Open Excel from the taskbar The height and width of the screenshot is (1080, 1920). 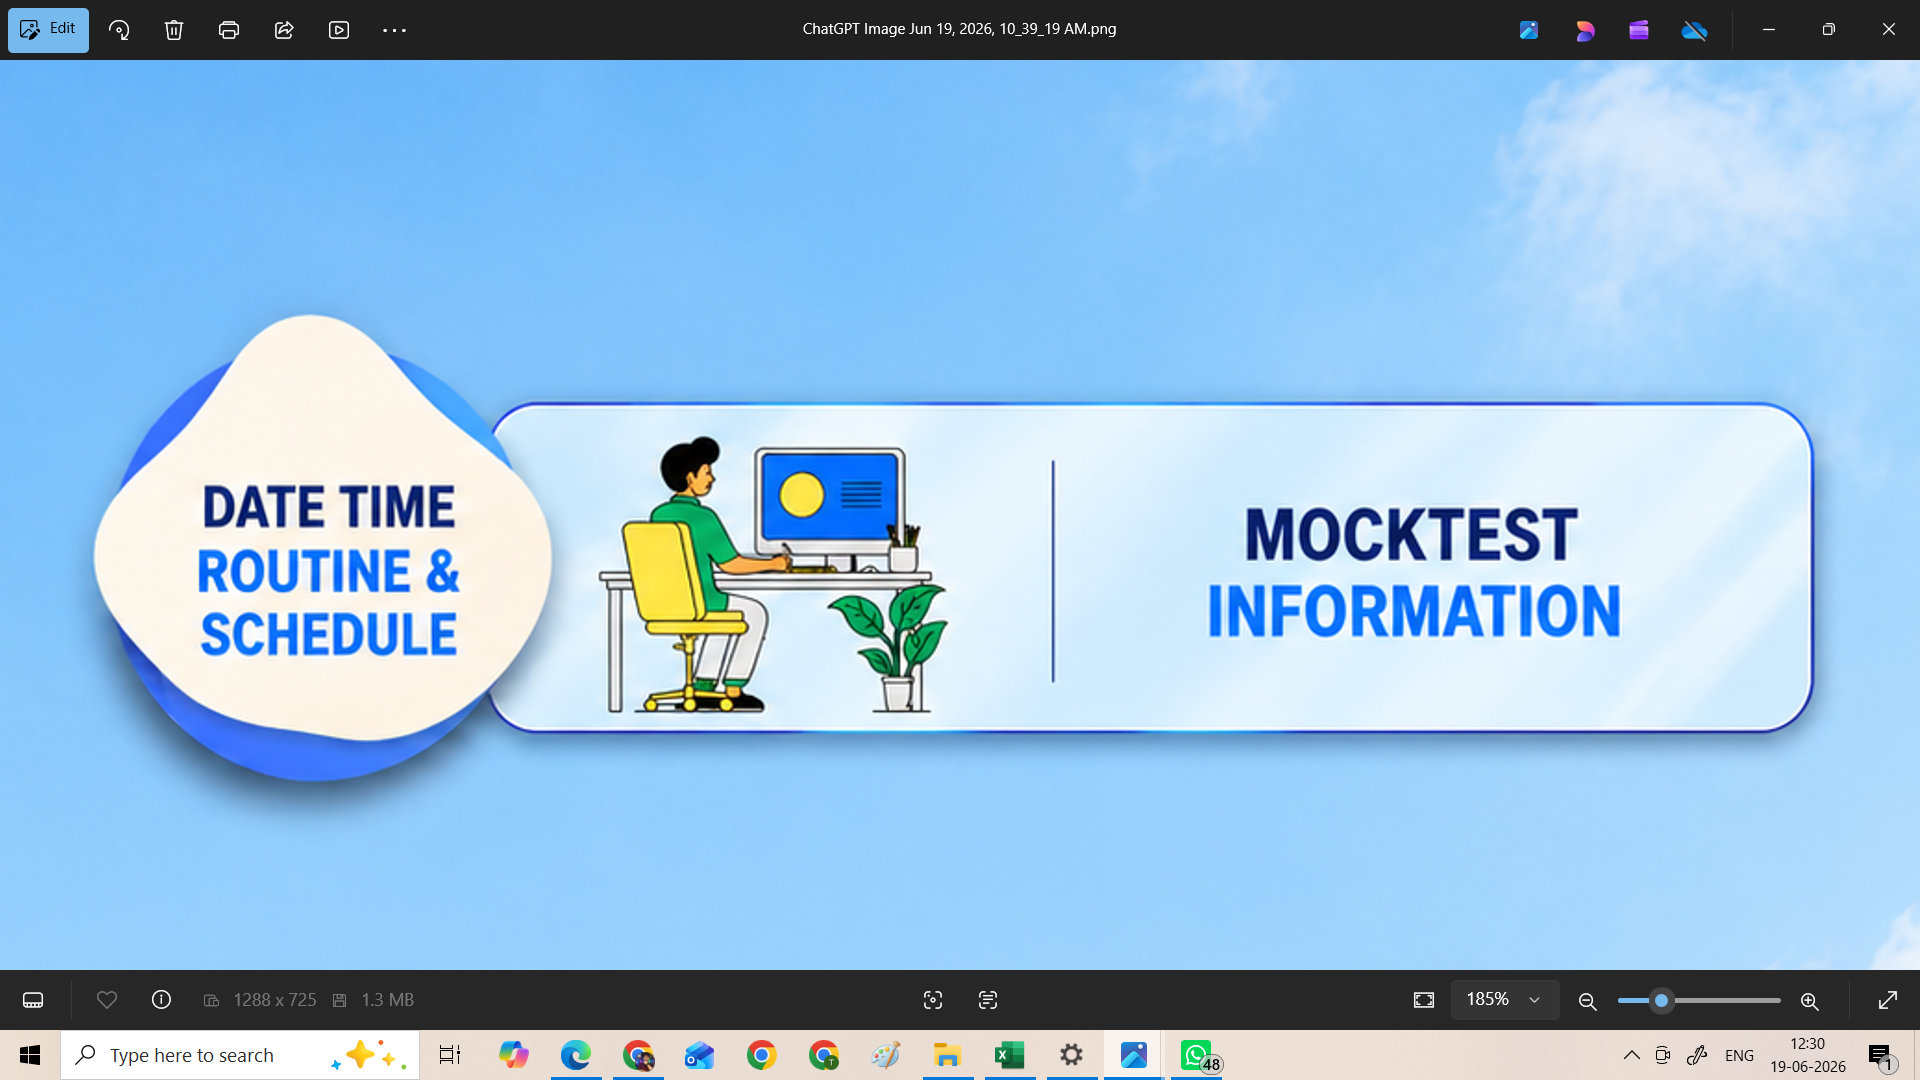click(1010, 1055)
